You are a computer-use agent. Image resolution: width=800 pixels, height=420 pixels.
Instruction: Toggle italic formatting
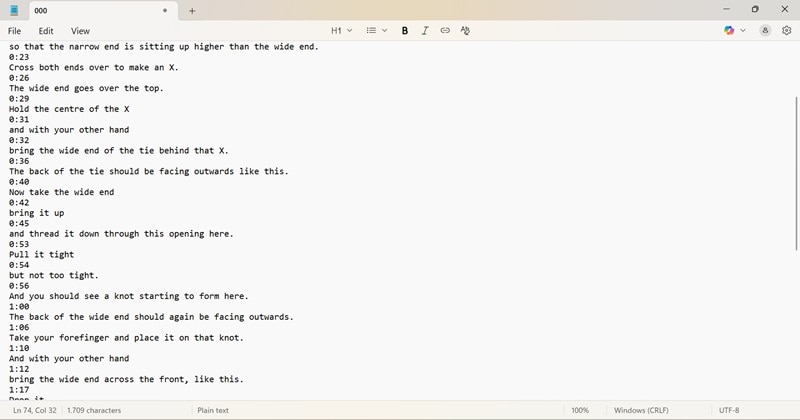pyautogui.click(x=424, y=31)
